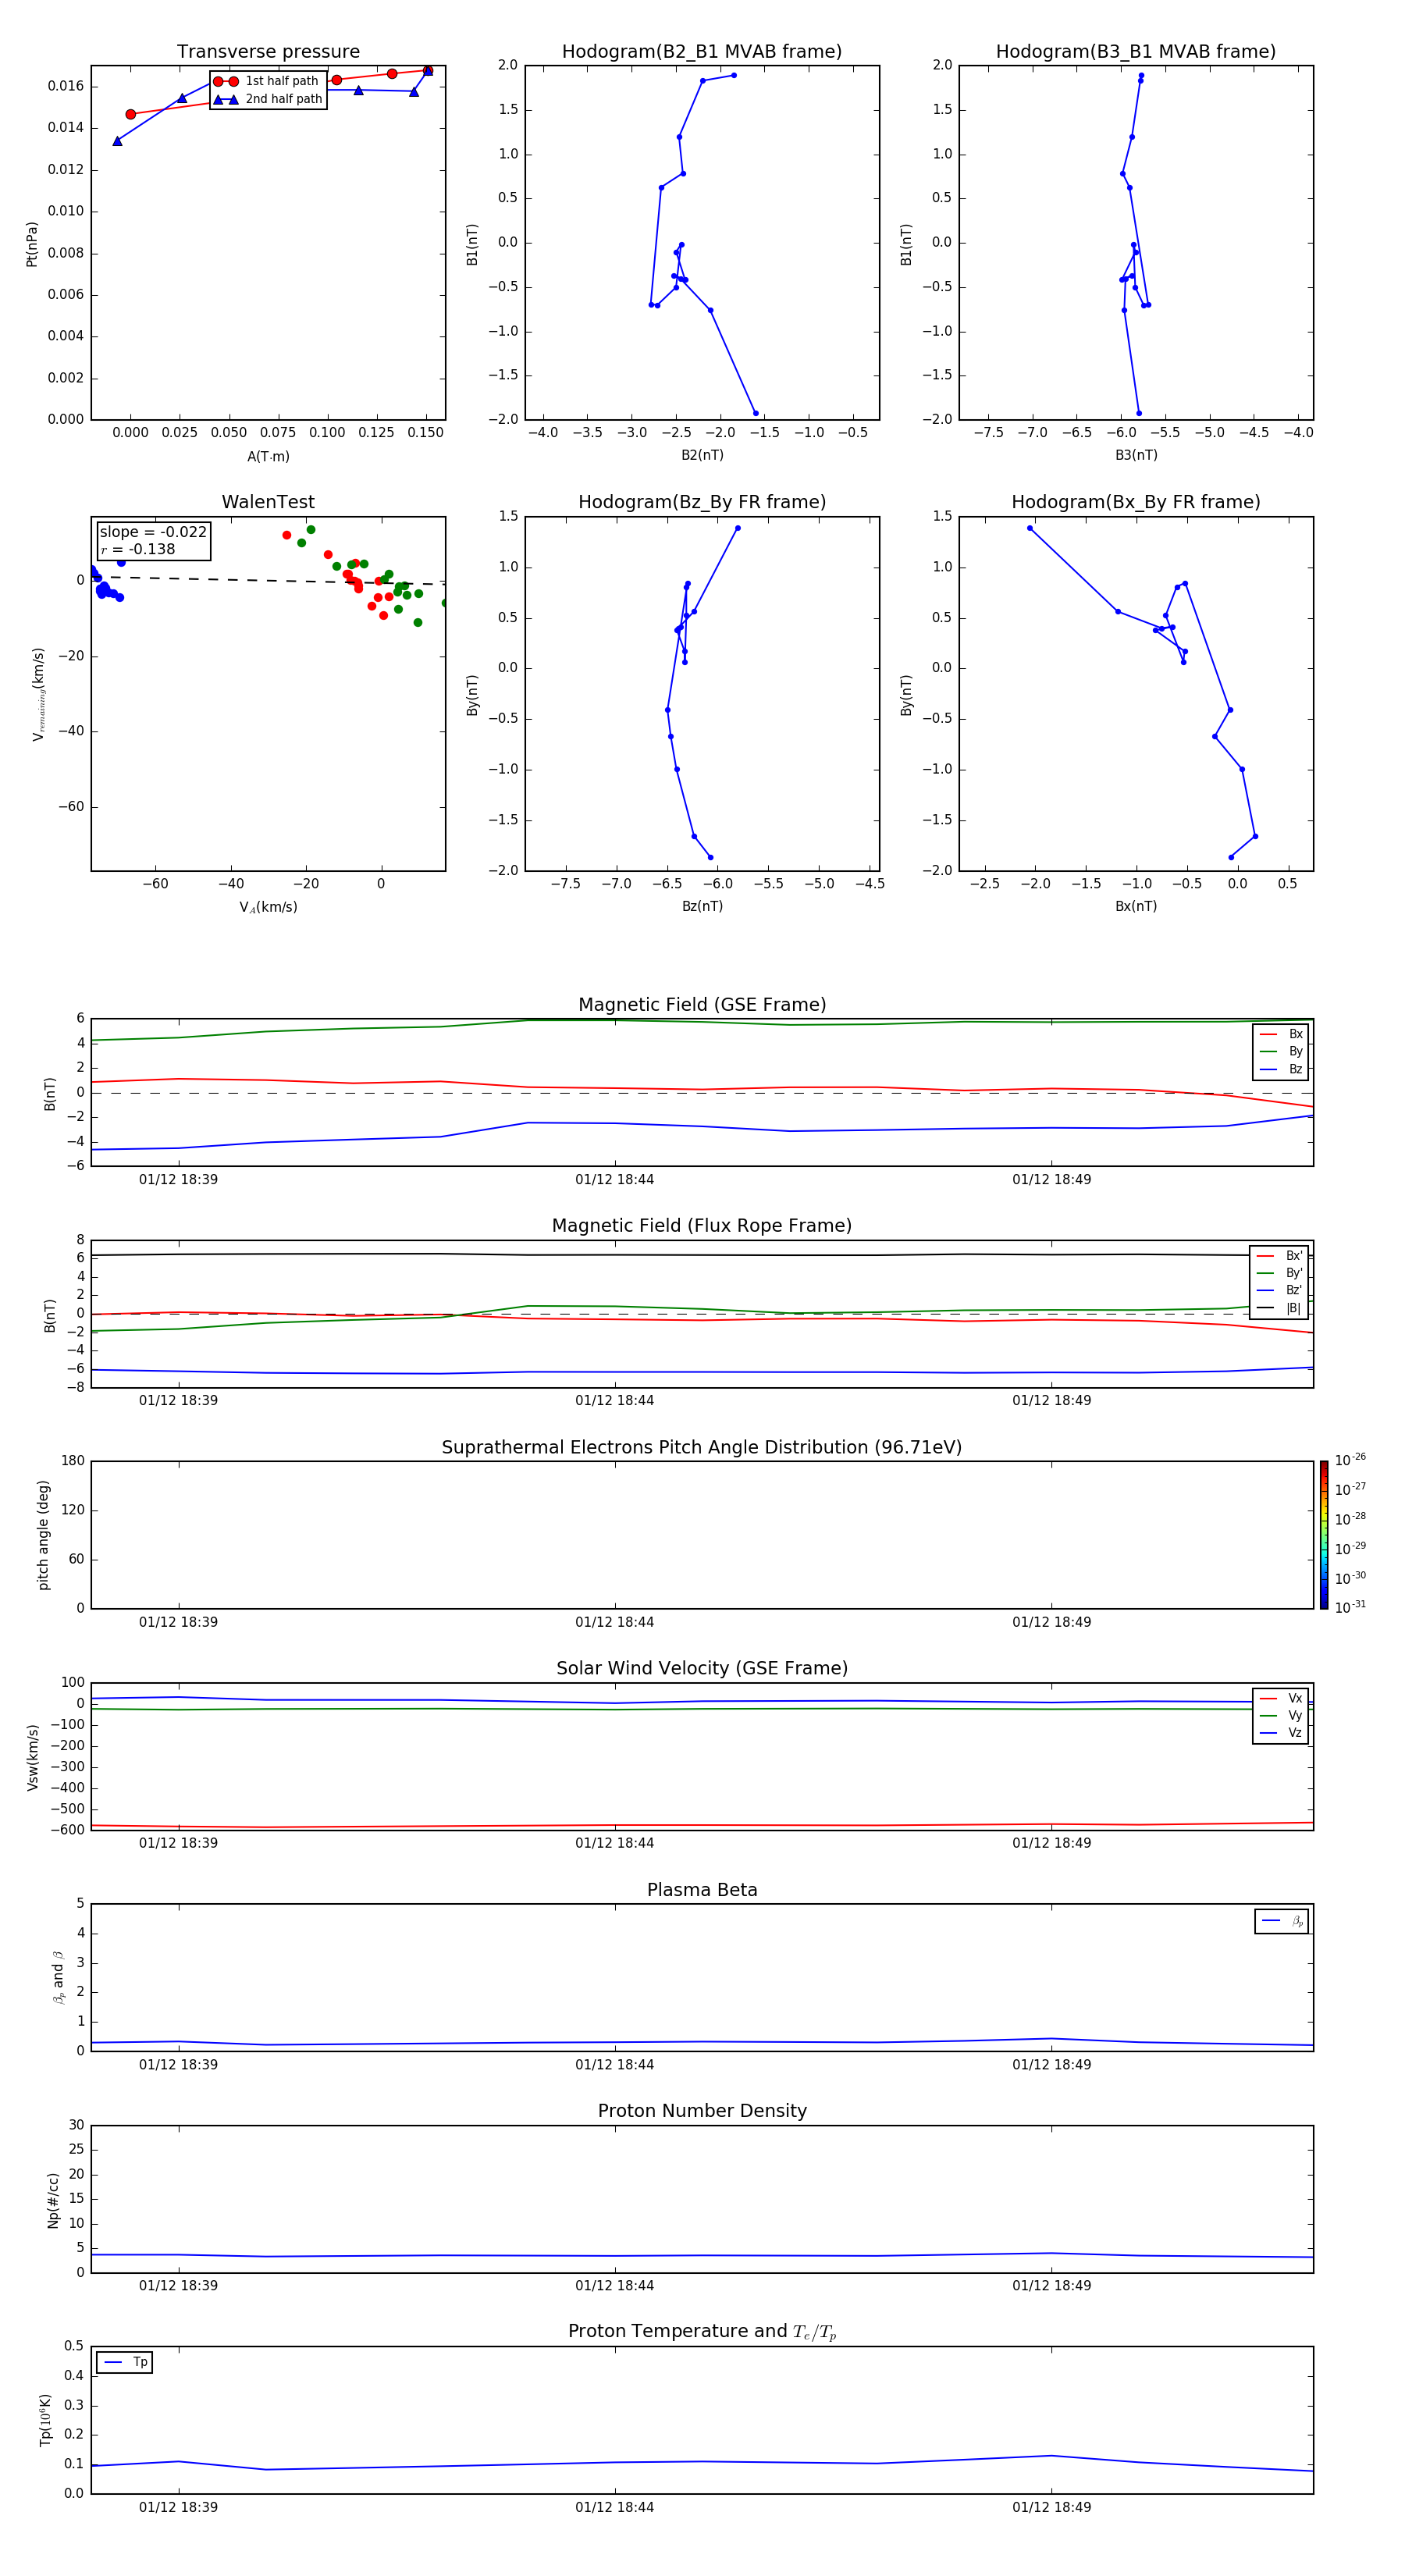The image size is (1405, 2576).
Task: Click the "Hodogram(Bx_By FR frame)" title
Action: coord(1136,502)
